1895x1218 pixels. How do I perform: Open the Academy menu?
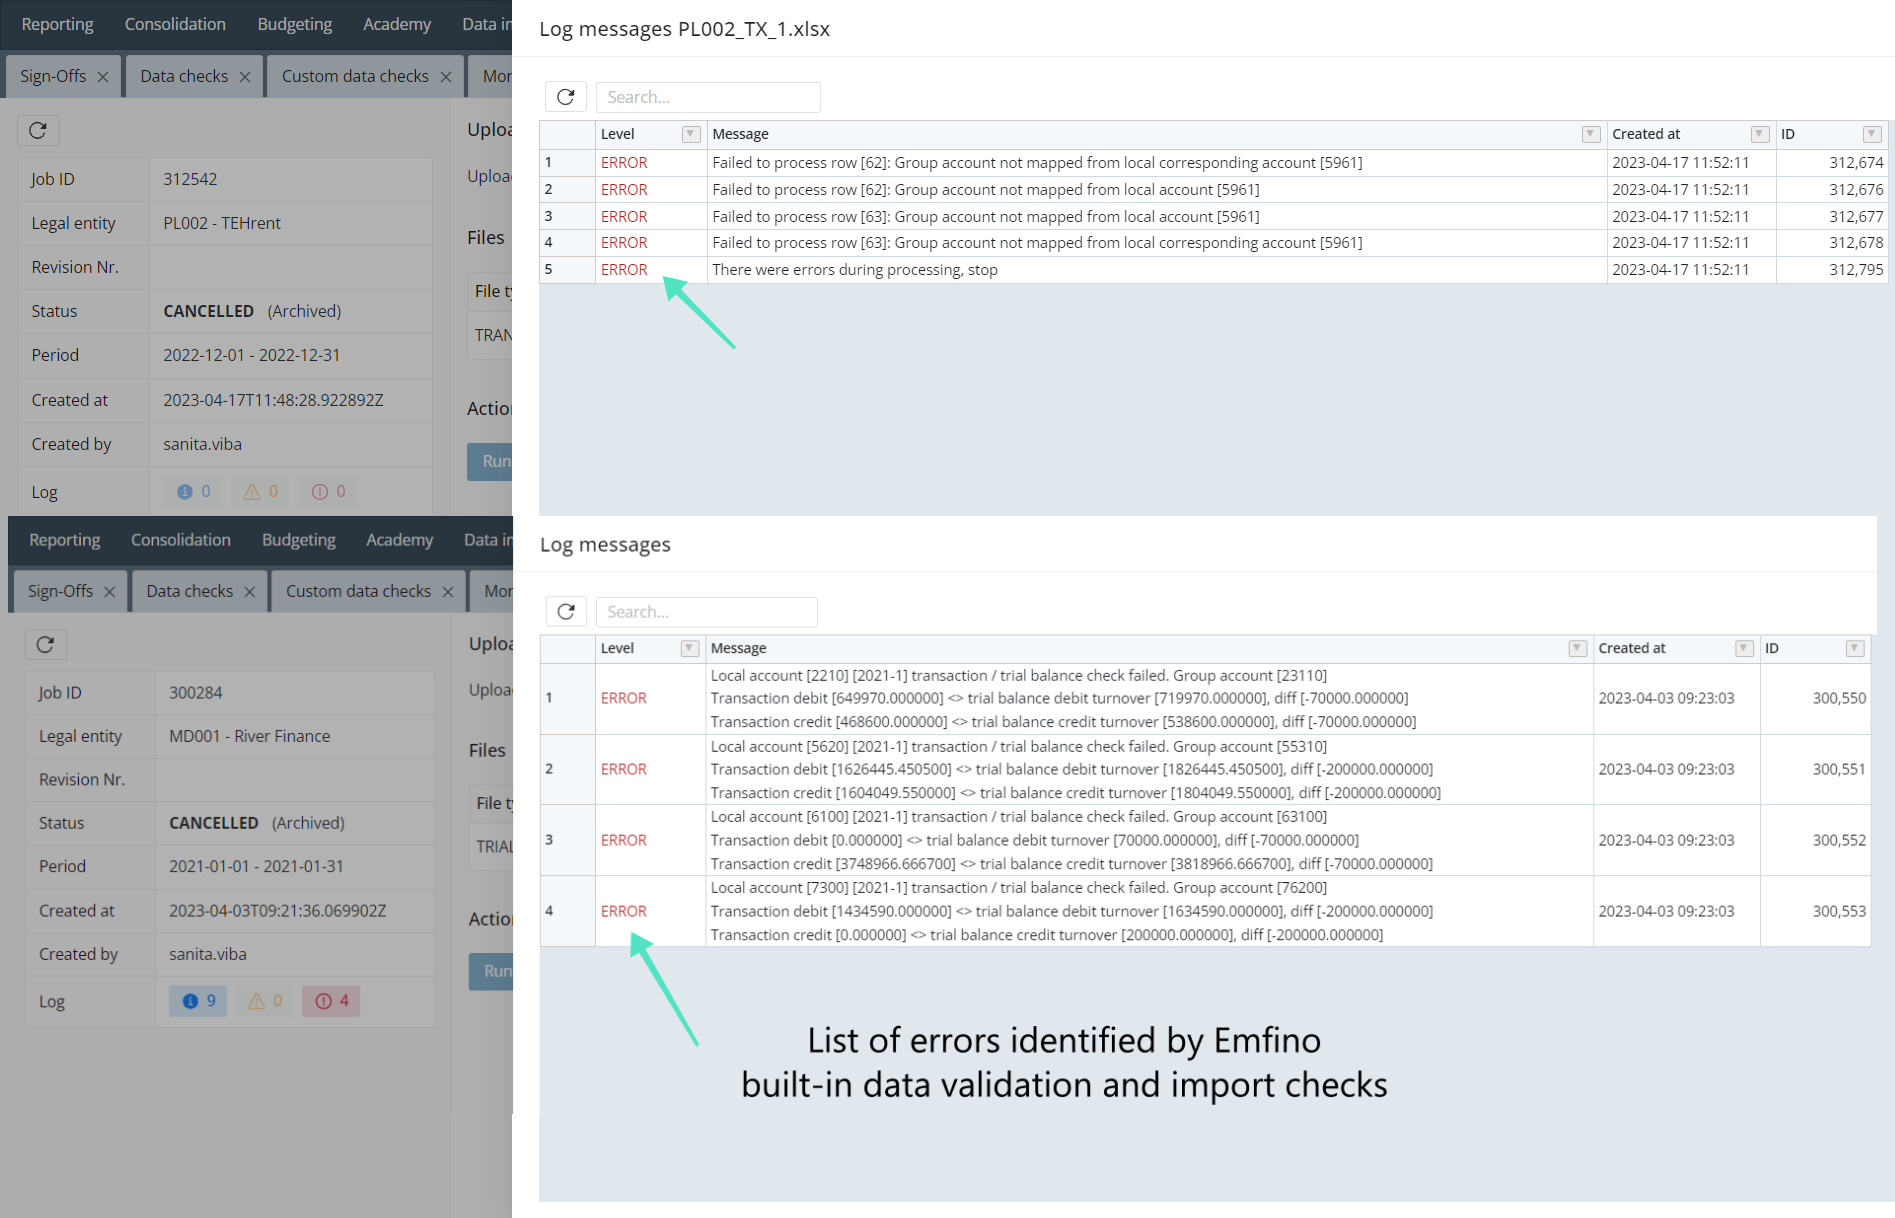click(x=397, y=23)
